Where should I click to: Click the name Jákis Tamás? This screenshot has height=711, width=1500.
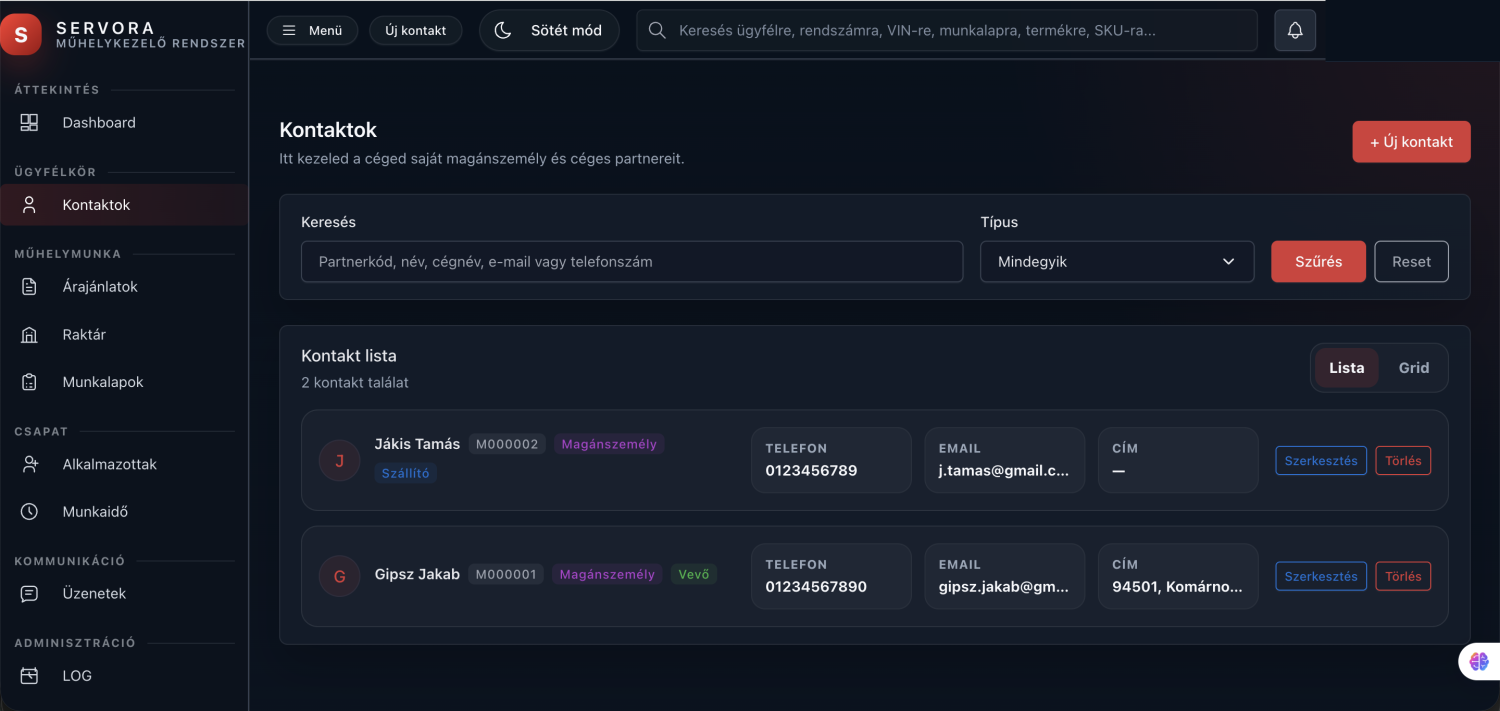pos(417,444)
